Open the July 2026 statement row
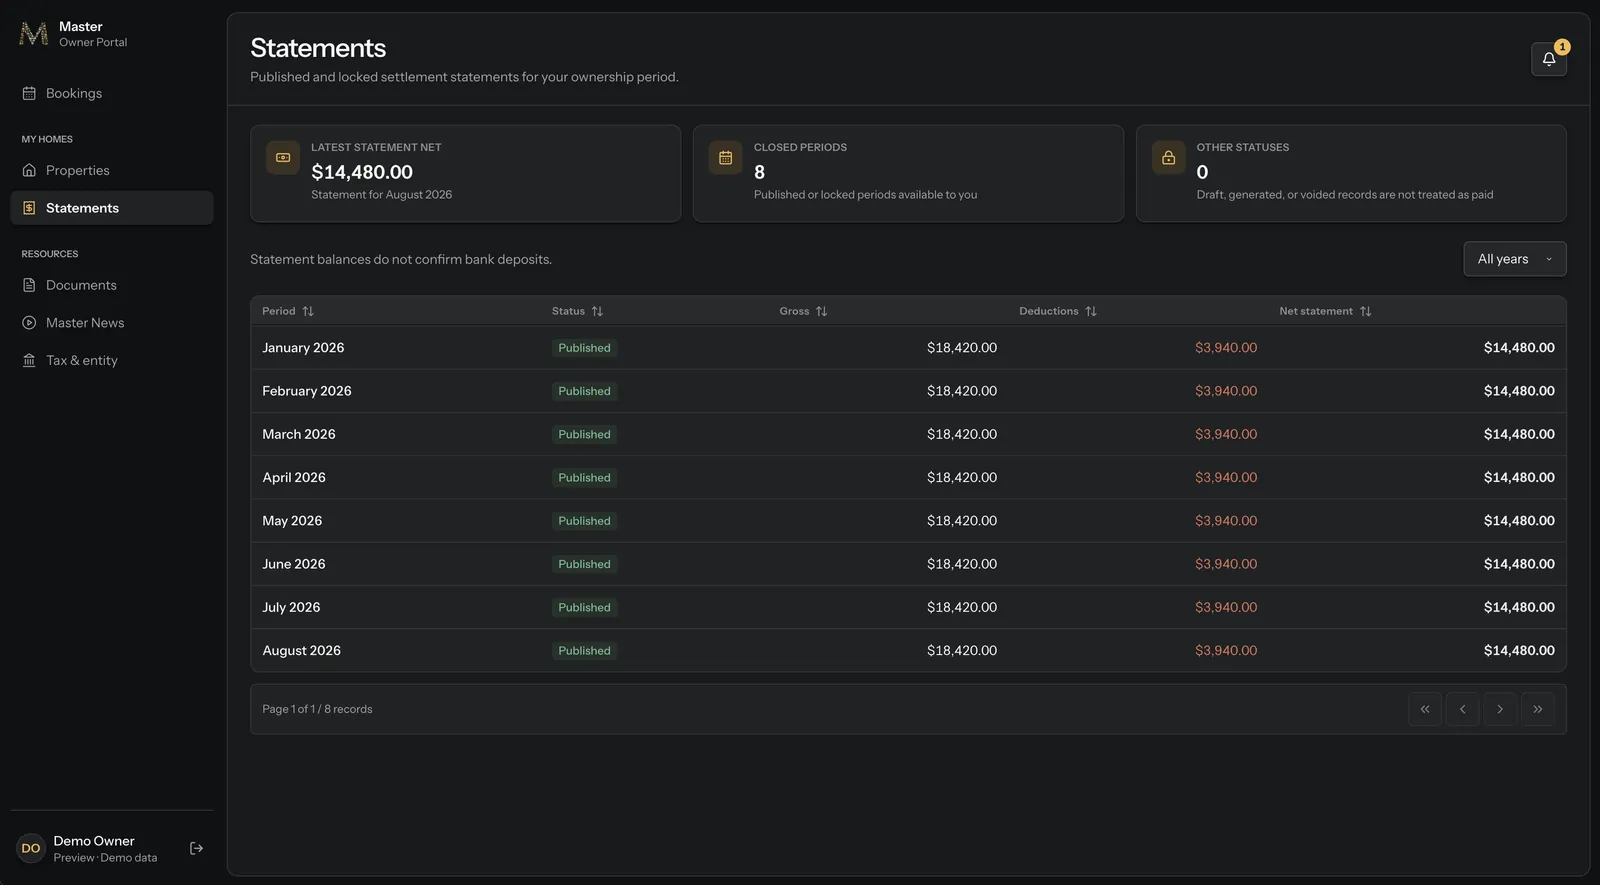 point(908,607)
